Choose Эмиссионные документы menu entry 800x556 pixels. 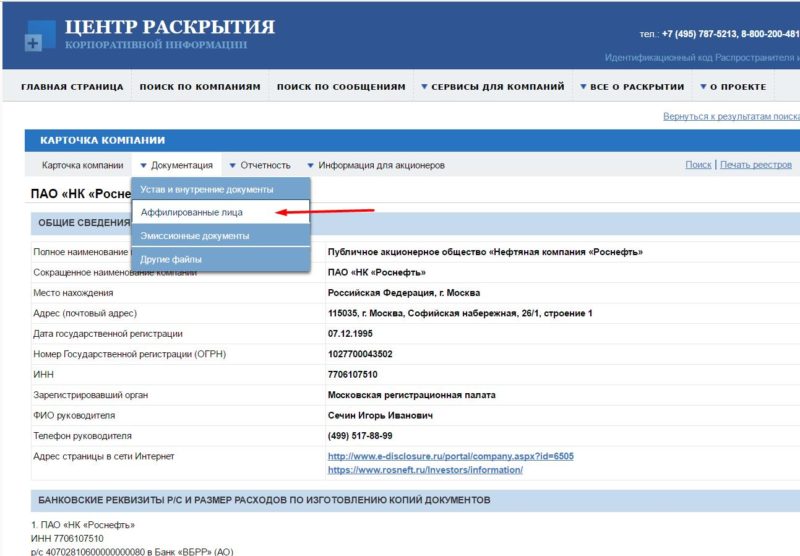(221, 236)
